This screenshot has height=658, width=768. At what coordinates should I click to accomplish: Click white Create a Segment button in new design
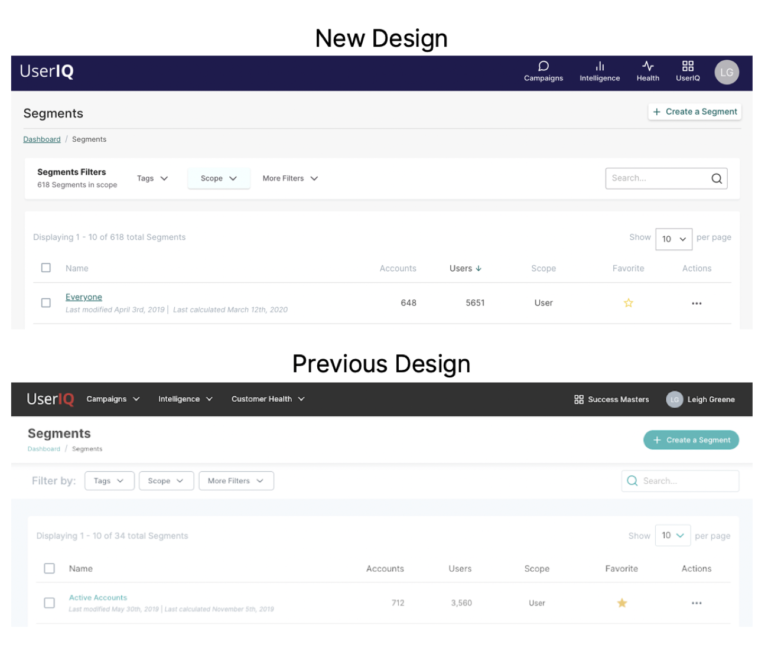(x=695, y=112)
